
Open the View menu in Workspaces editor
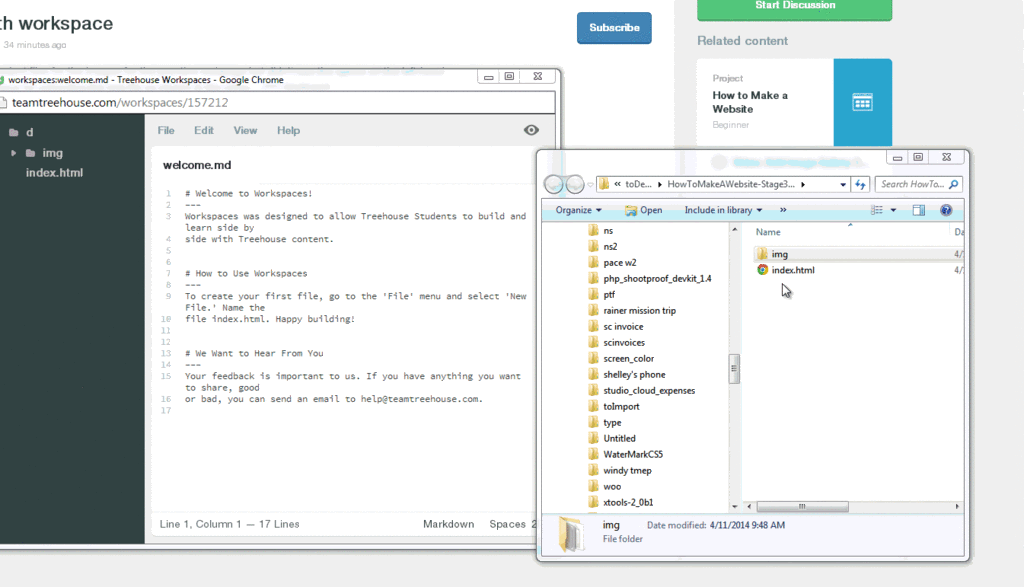pos(245,131)
